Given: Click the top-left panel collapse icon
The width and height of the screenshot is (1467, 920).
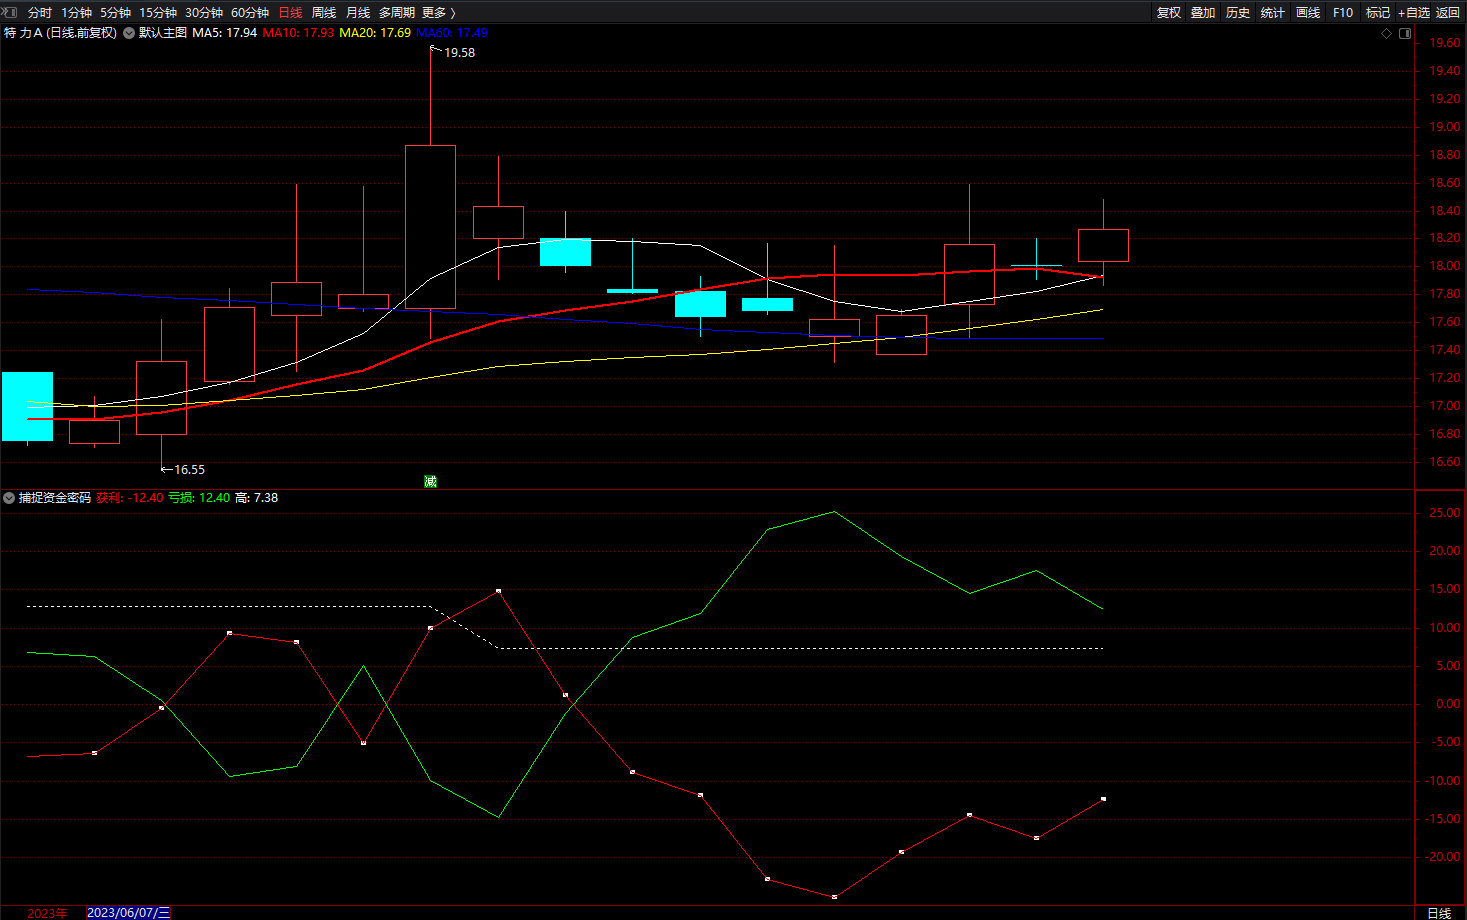Looking at the screenshot, I should point(10,12).
